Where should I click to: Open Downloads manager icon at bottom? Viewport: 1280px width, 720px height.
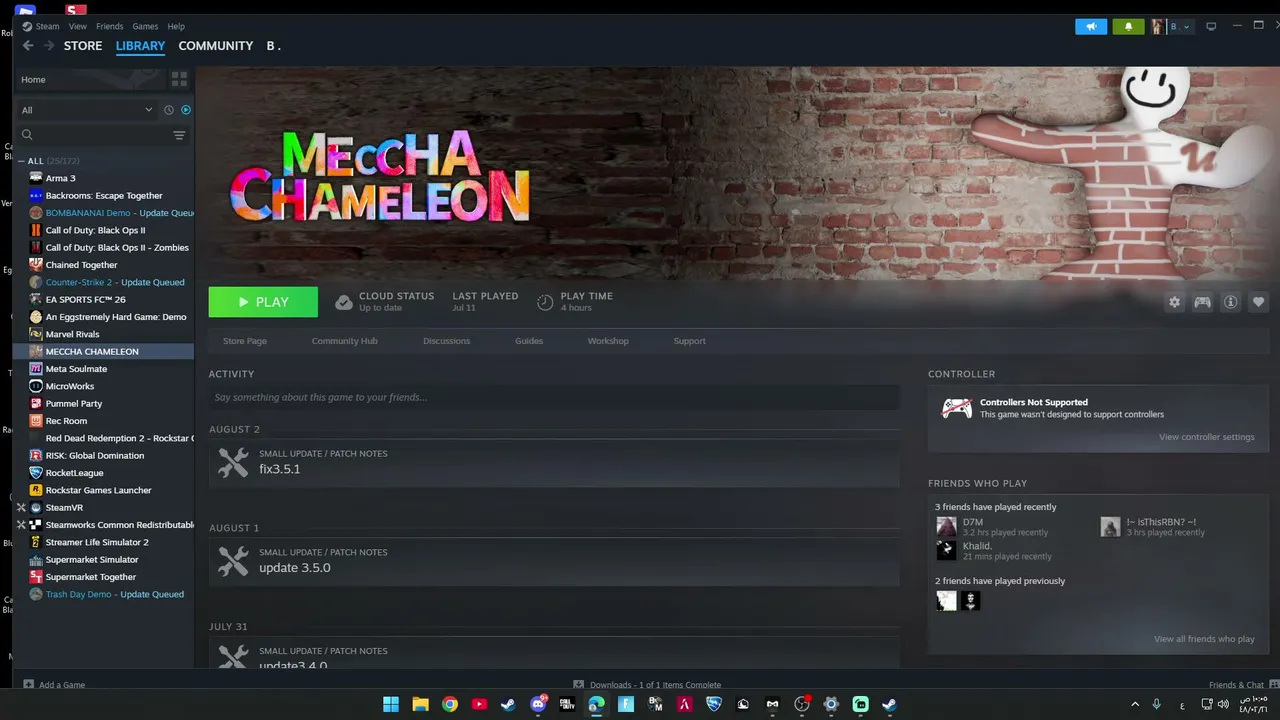tap(579, 685)
